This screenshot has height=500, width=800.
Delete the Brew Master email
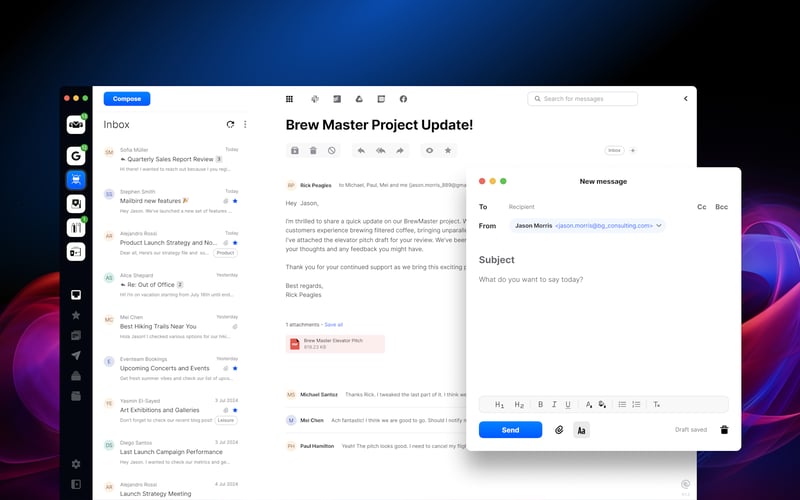(313, 151)
